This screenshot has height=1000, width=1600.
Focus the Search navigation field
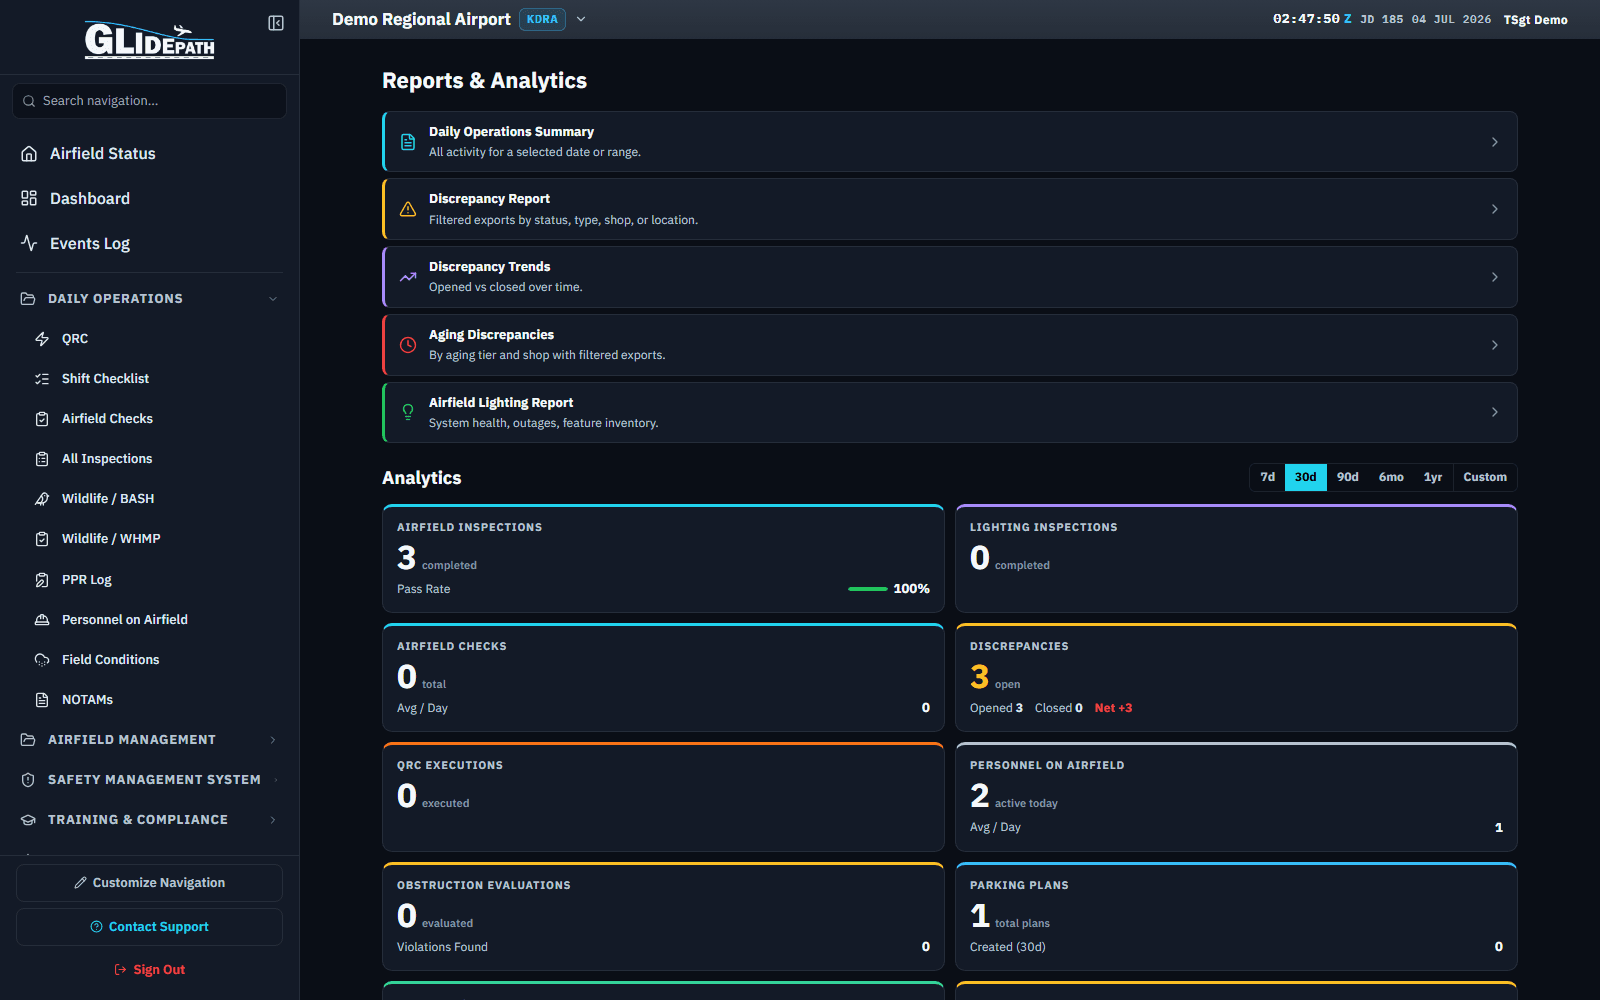tap(149, 101)
